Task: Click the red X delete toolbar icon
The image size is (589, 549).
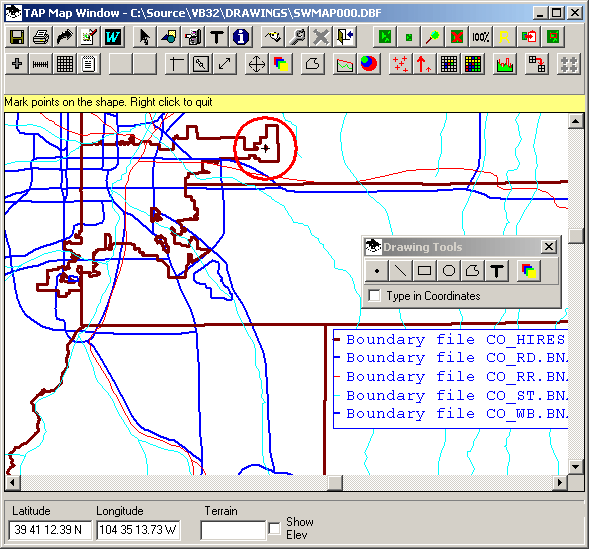Action: [457, 37]
